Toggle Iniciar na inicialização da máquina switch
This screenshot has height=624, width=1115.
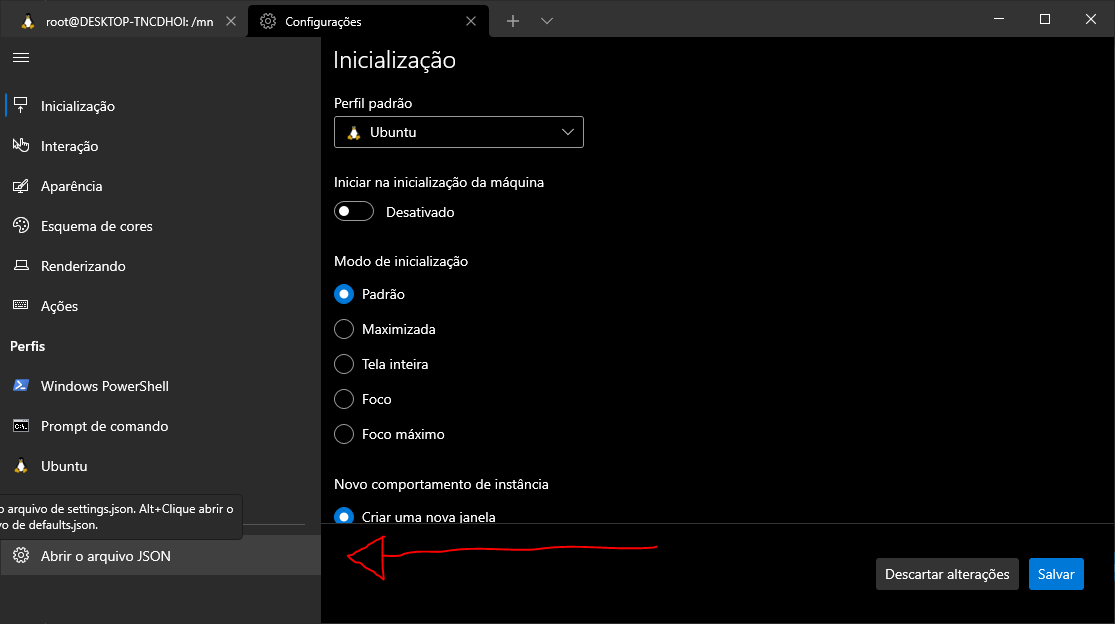(x=353, y=211)
